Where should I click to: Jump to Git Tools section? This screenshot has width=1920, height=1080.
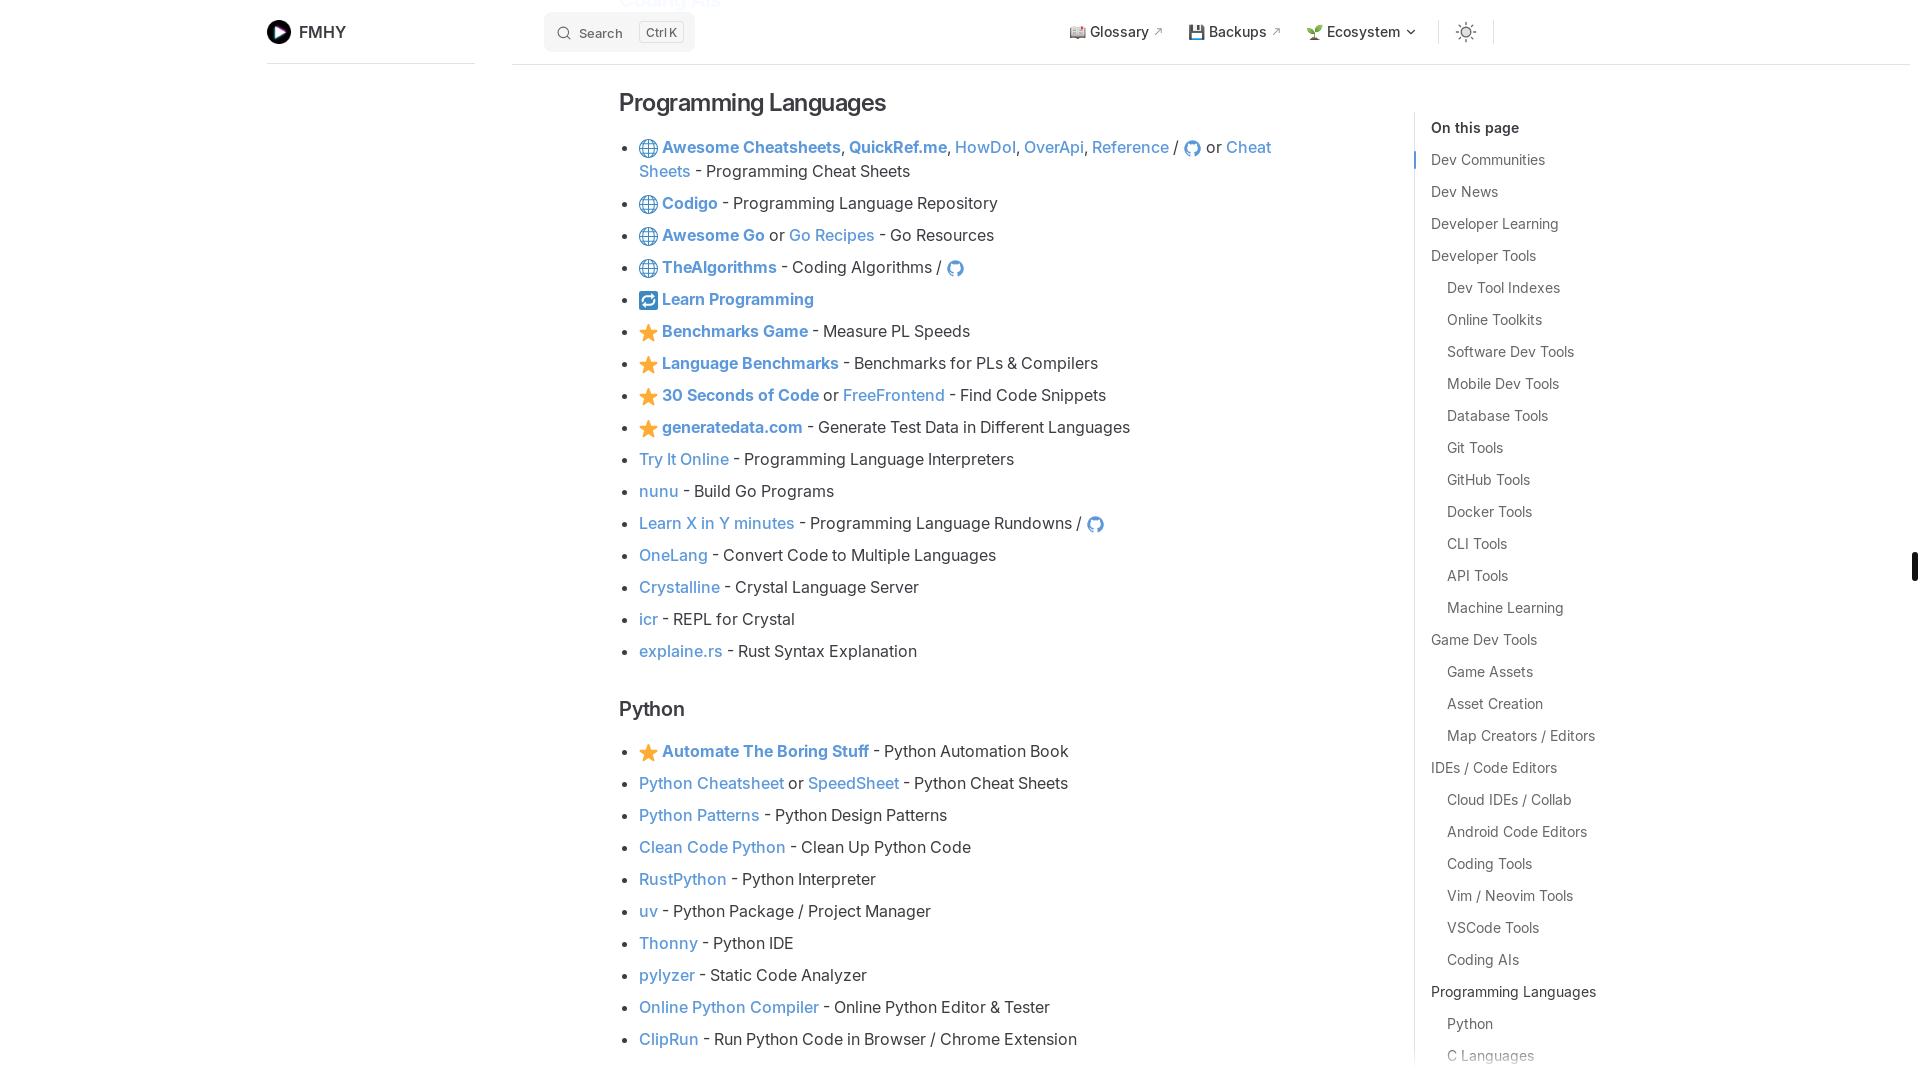tap(1474, 448)
